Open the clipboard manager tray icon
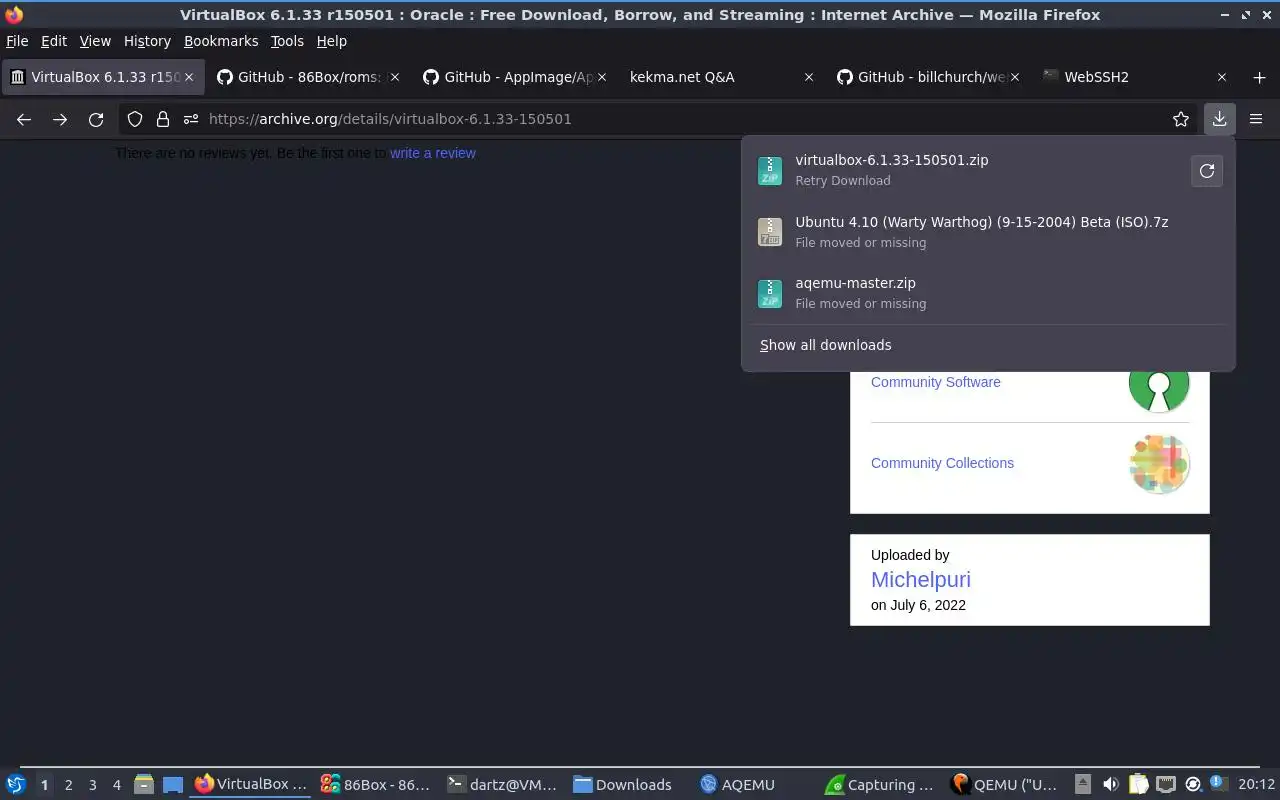The width and height of the screenshot is (1280, 800). click(x=1138, y=785)
